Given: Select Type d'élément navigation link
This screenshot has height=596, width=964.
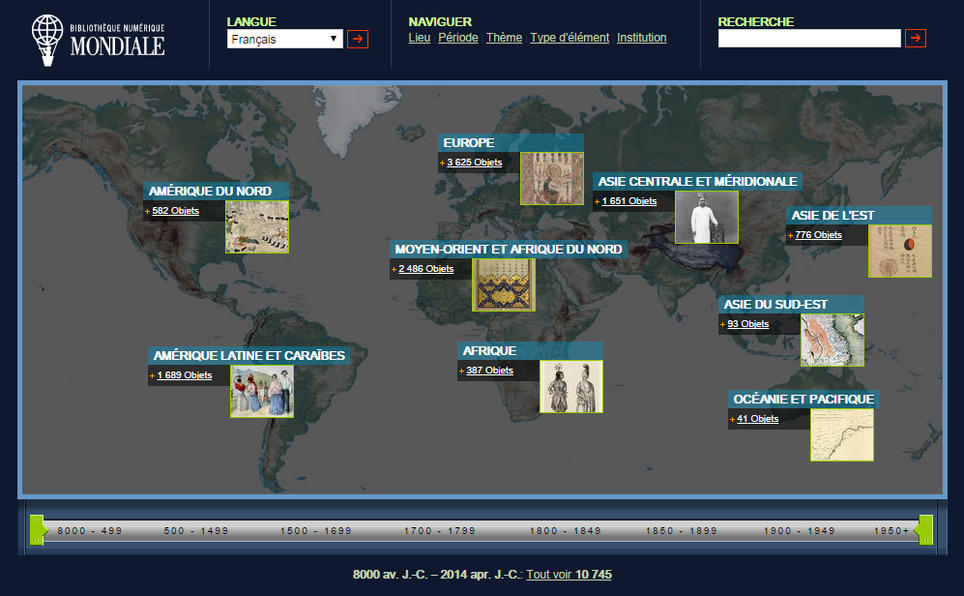Looking at the screenshot, I should pos(569,38).
